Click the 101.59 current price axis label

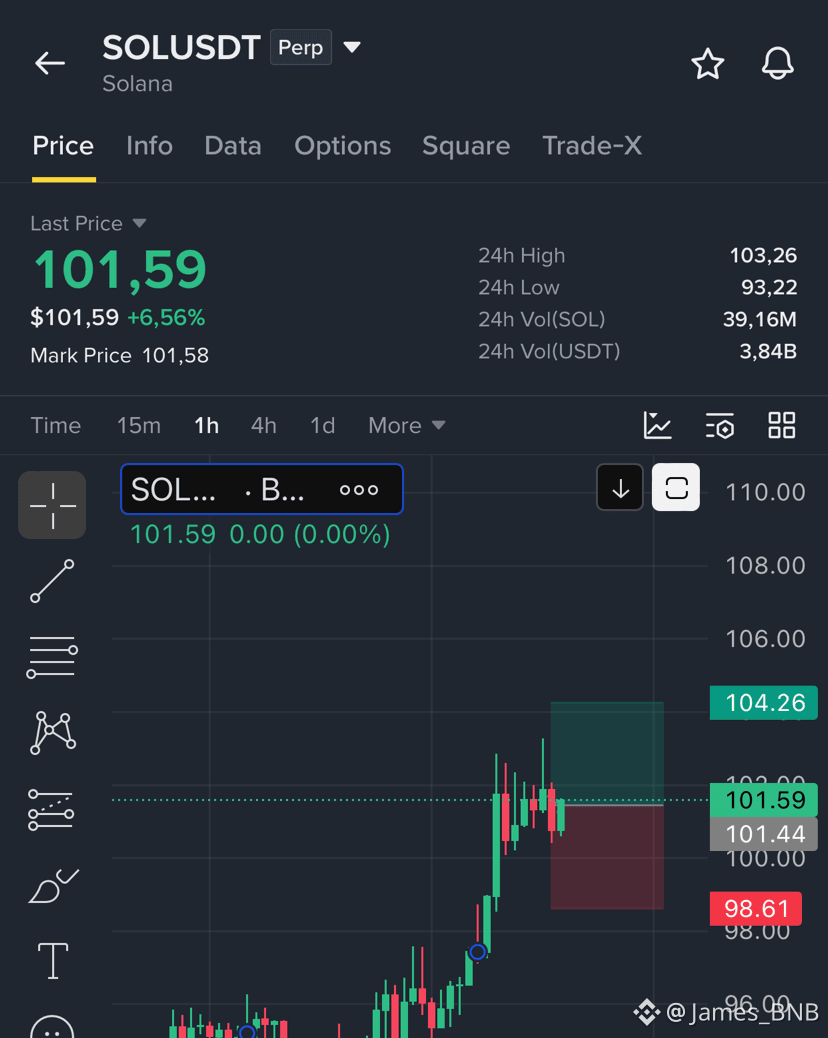(x=764, y=800)
